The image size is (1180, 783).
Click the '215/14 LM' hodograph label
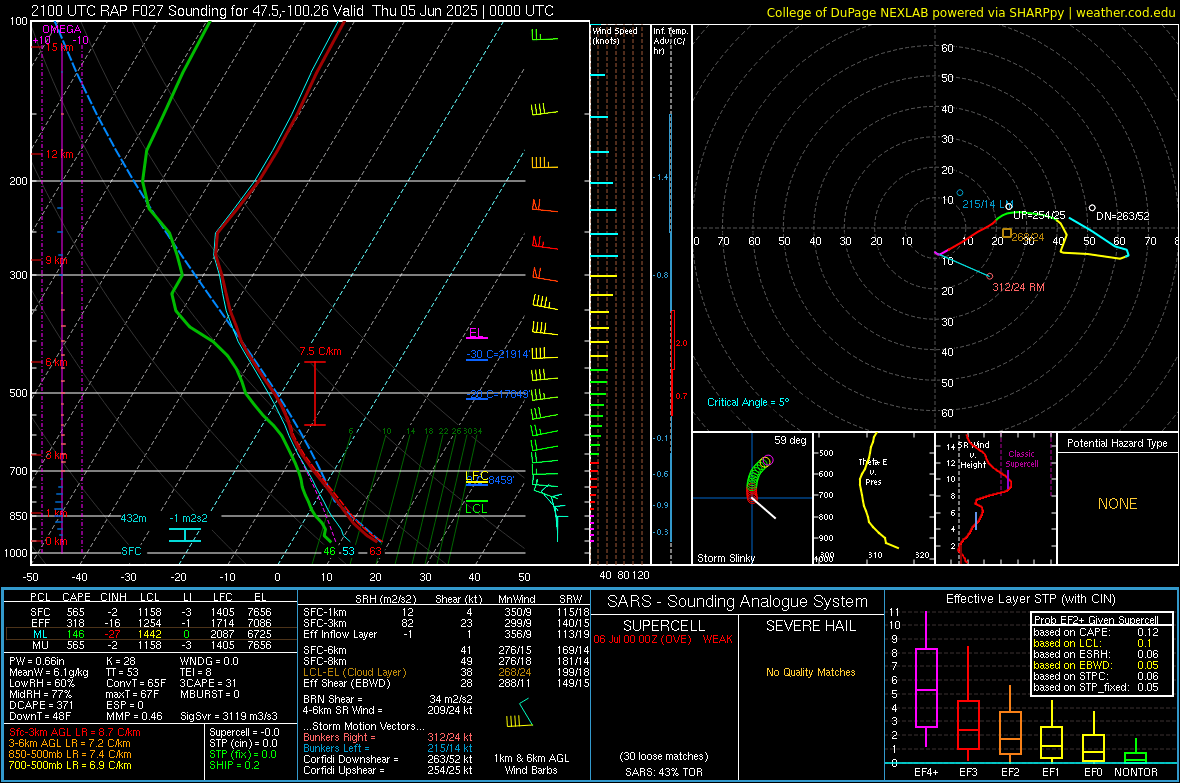point(987,204)
